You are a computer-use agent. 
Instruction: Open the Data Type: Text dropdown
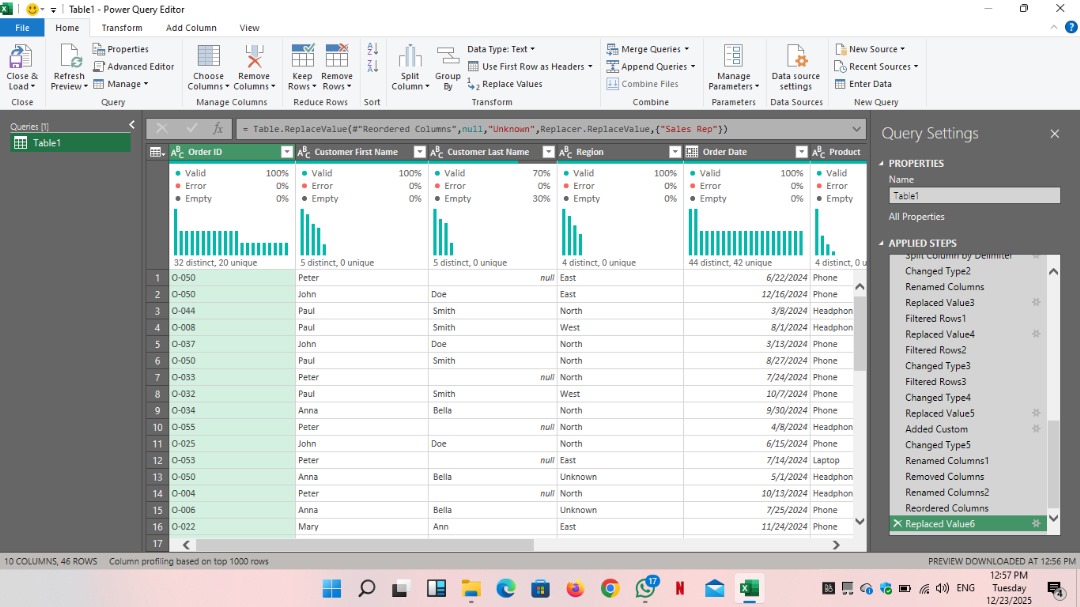tap(501, 49)
